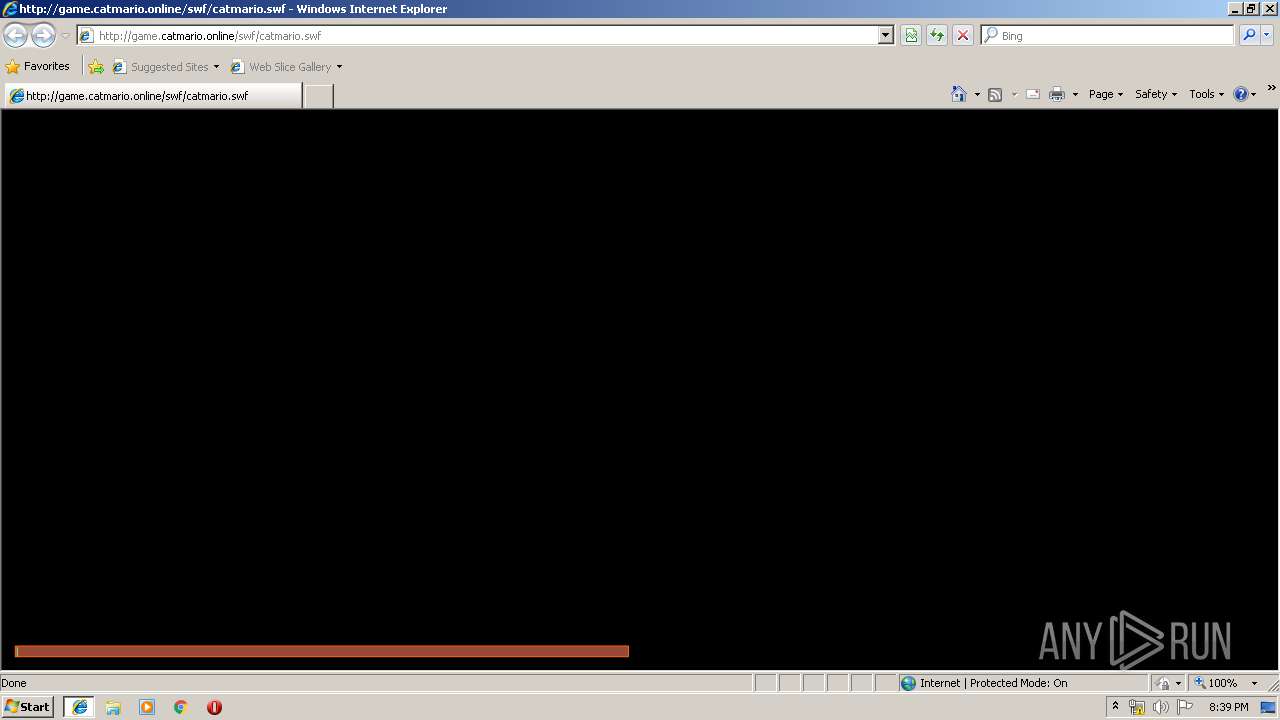Refresh the page with the Refresh icon
The image size is (1280, 720).
point(937,35)
